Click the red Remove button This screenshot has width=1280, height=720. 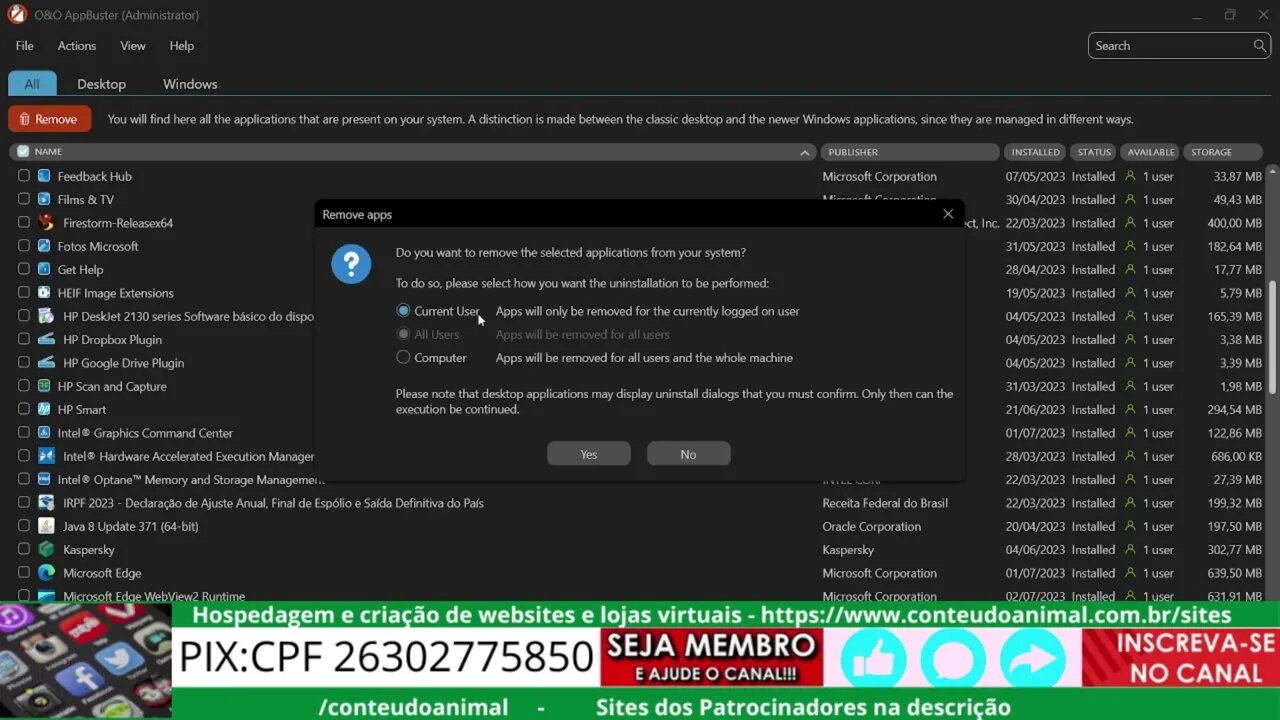click(x=49, y=119)
